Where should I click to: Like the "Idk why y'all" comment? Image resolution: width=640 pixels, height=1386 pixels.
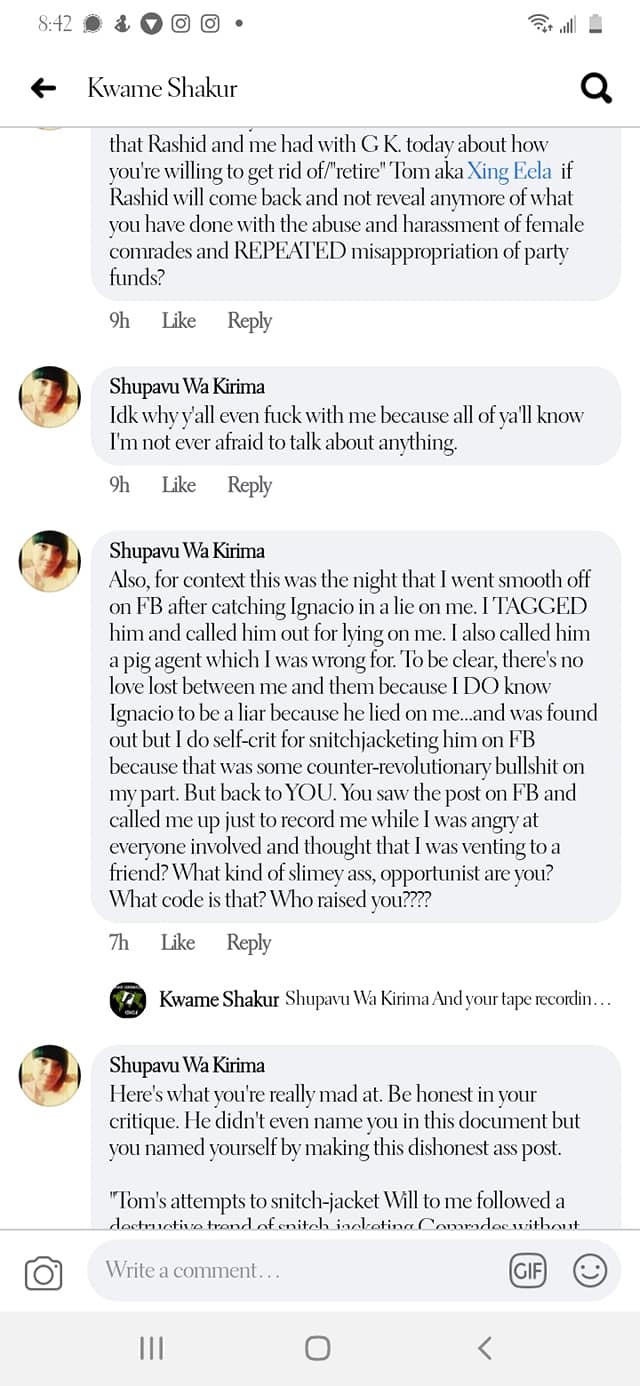[x=178, y=485]
